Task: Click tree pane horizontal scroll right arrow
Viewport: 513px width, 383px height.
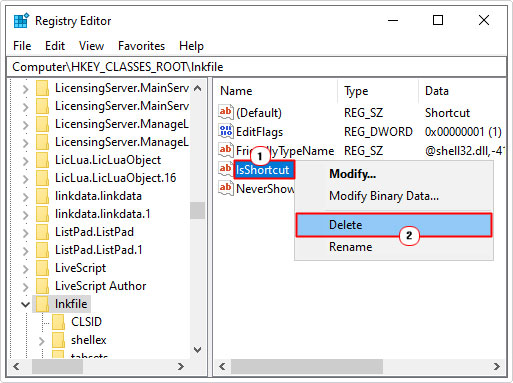Action: pos(181,367)
